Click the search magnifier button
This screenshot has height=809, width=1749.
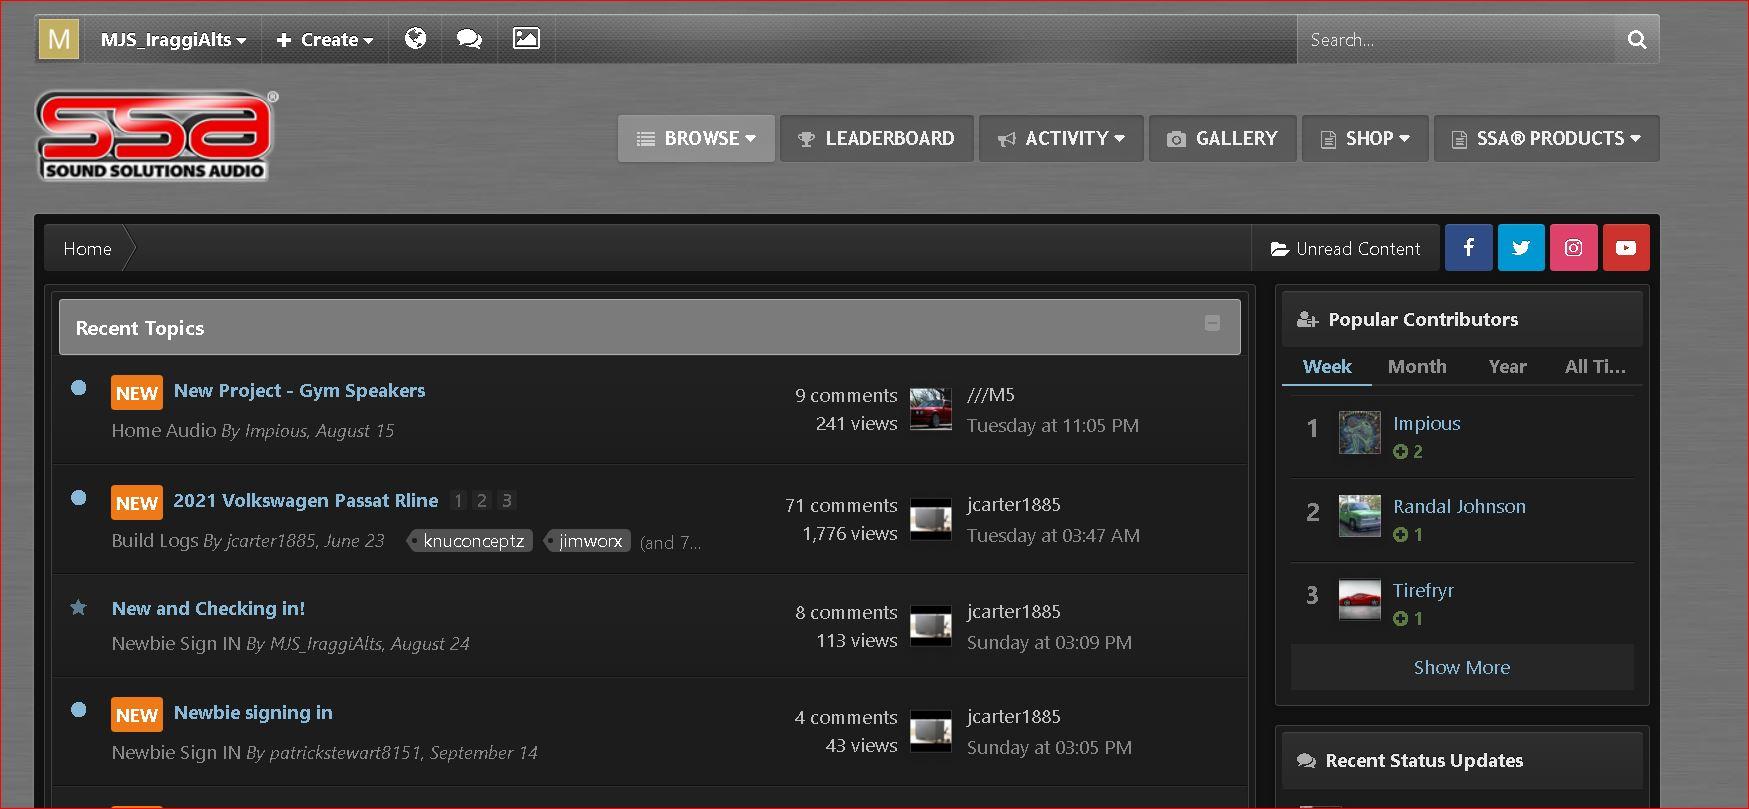[x=1637, y=40]
